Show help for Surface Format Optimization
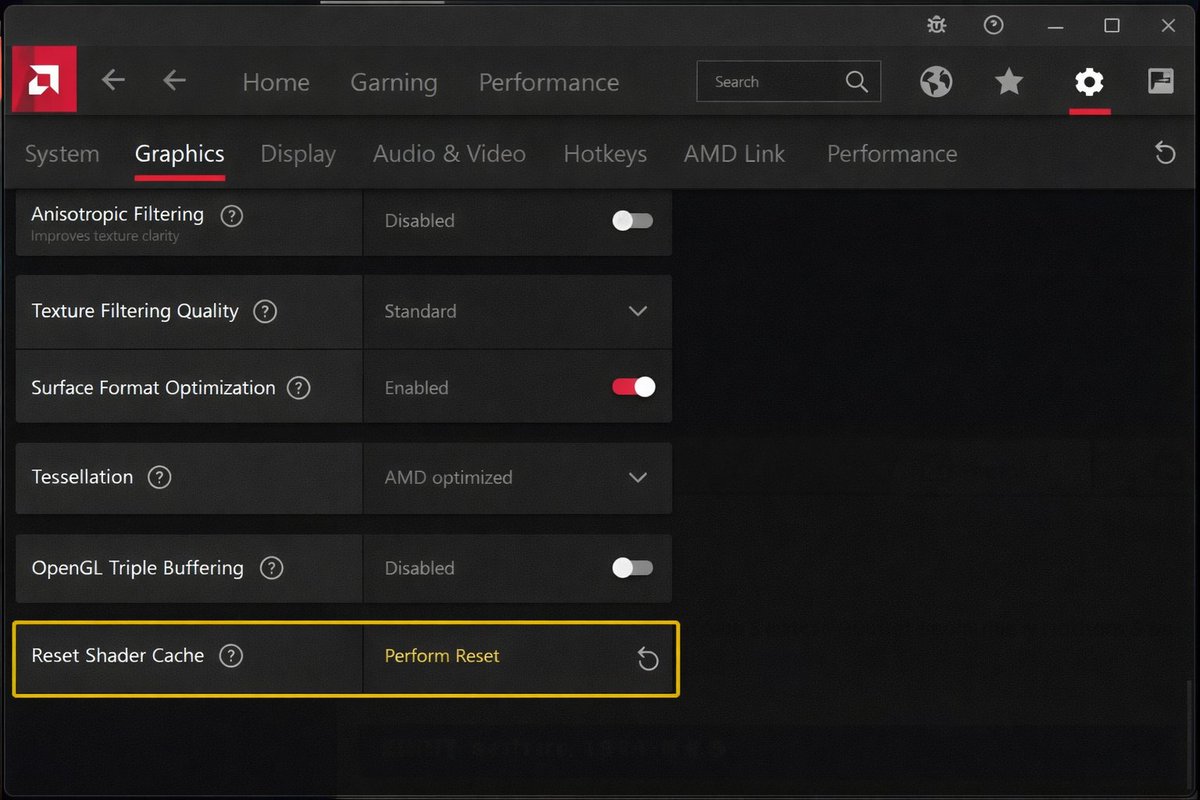The image size is (1200, 800). [298, 388]
